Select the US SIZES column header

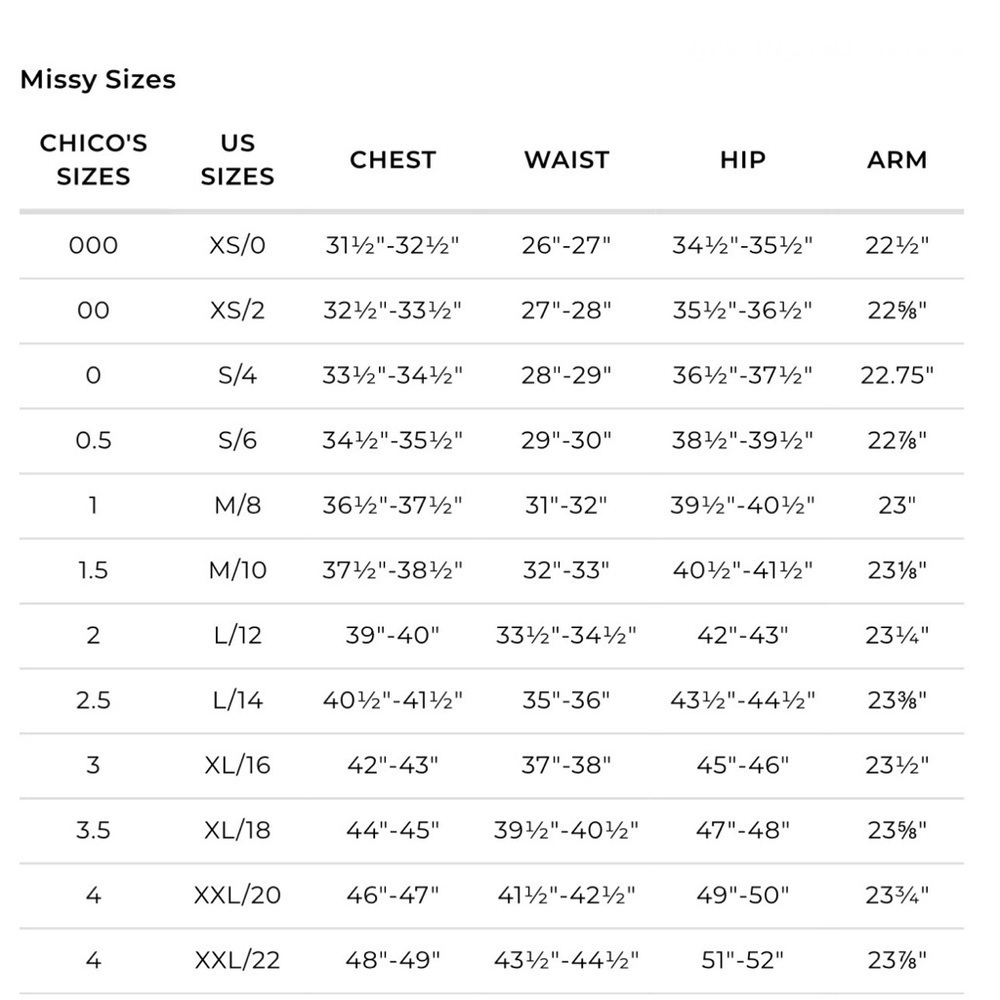237,159
